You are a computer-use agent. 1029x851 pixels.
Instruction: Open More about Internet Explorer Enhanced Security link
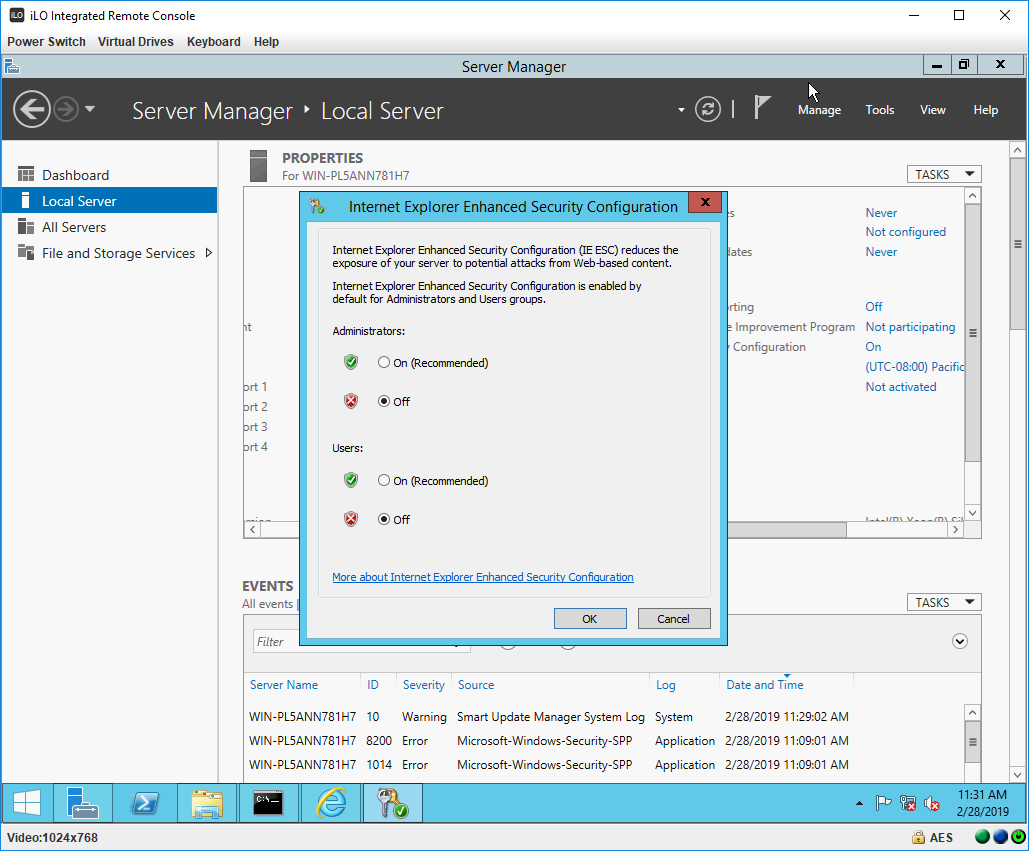[x=482, y=577]
